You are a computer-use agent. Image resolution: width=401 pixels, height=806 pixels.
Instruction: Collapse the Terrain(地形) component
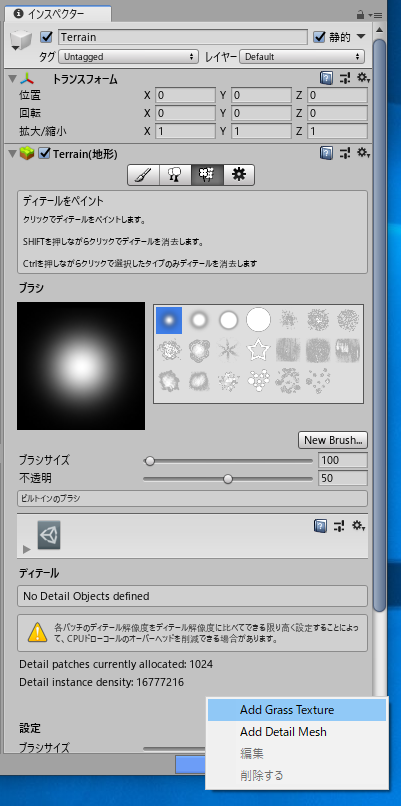(12, 153)
